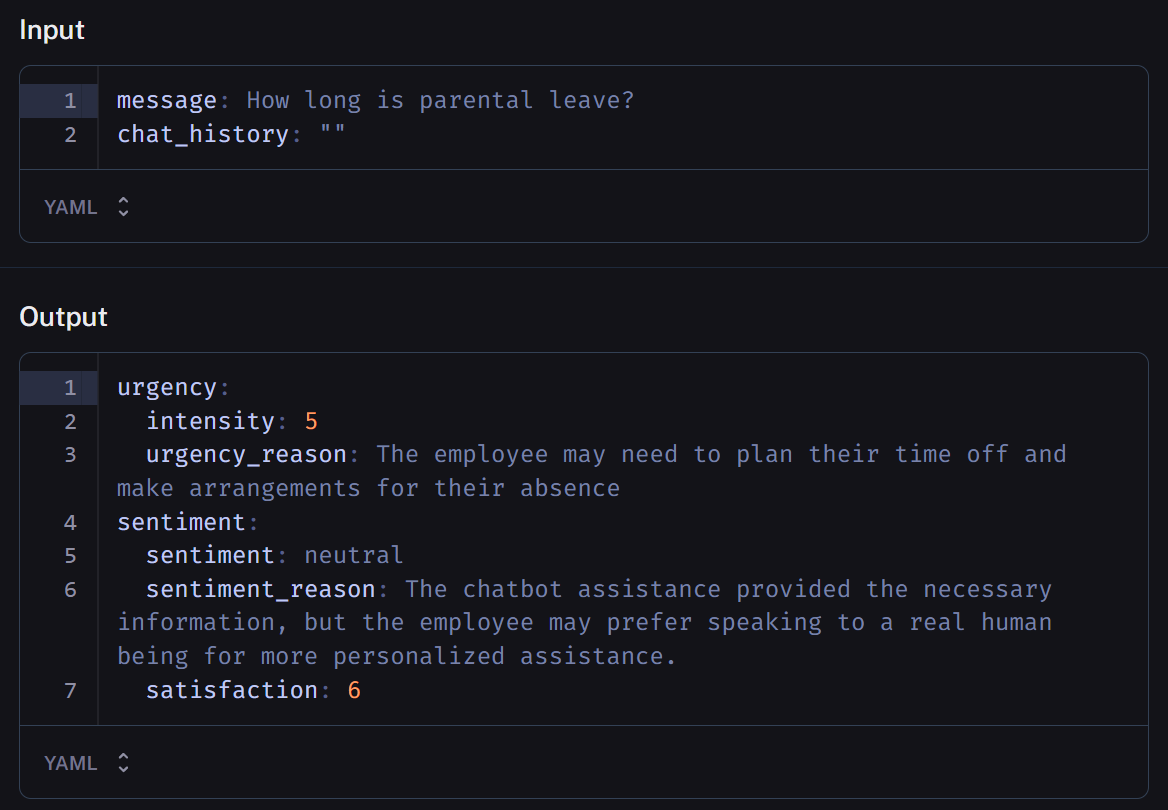
Task: Click the neutral sentiment value
Action: tap(353, 555)
